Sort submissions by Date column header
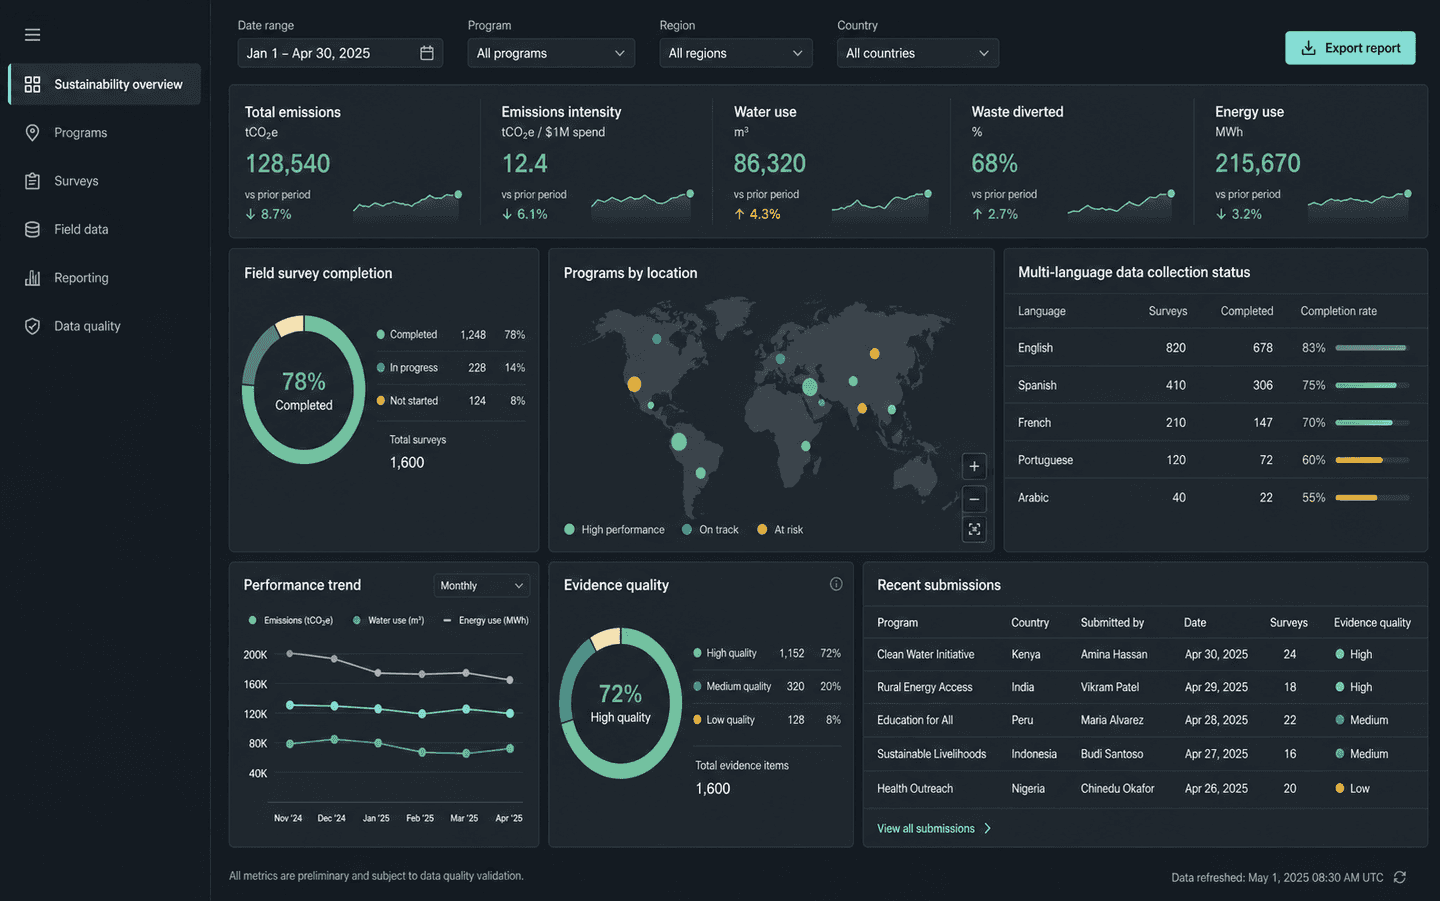 (x=1195, y=622)
